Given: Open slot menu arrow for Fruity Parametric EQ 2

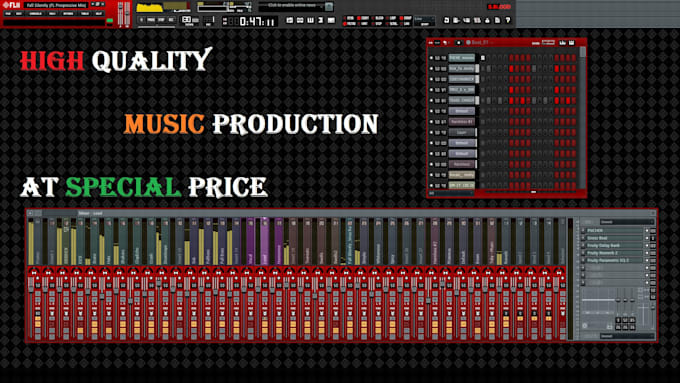Looking at the screenshot, I should [x=582, y=260].
